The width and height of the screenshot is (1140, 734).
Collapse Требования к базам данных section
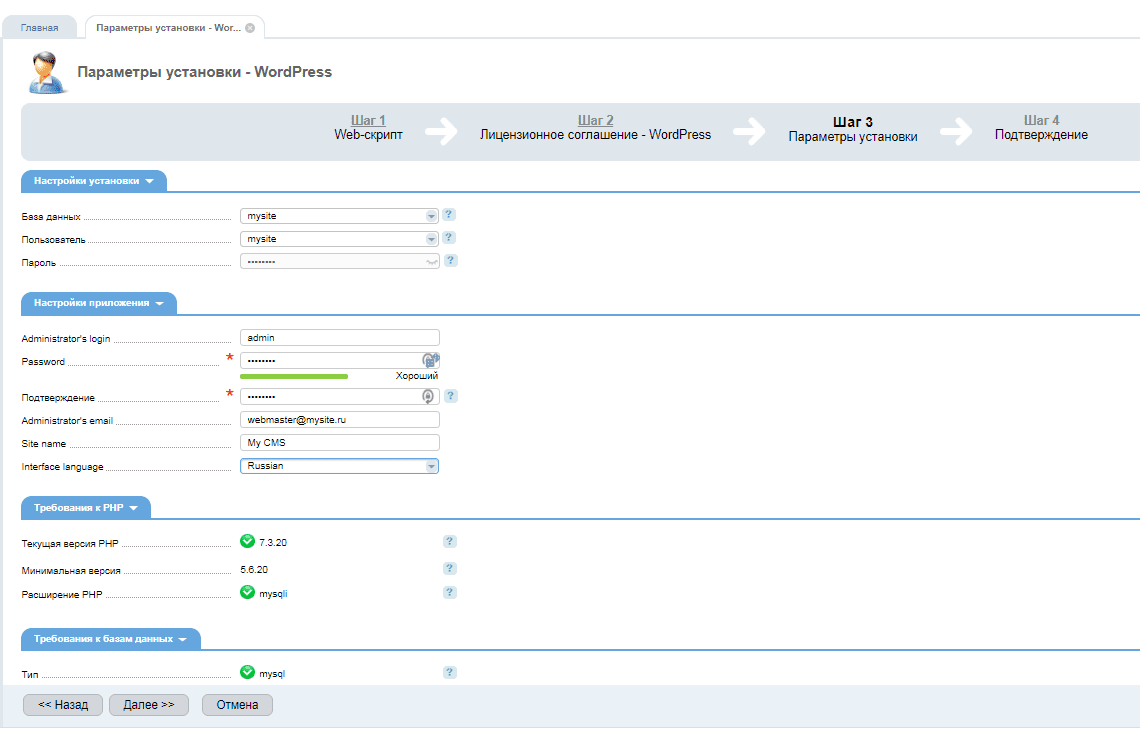tap(111, 639)
